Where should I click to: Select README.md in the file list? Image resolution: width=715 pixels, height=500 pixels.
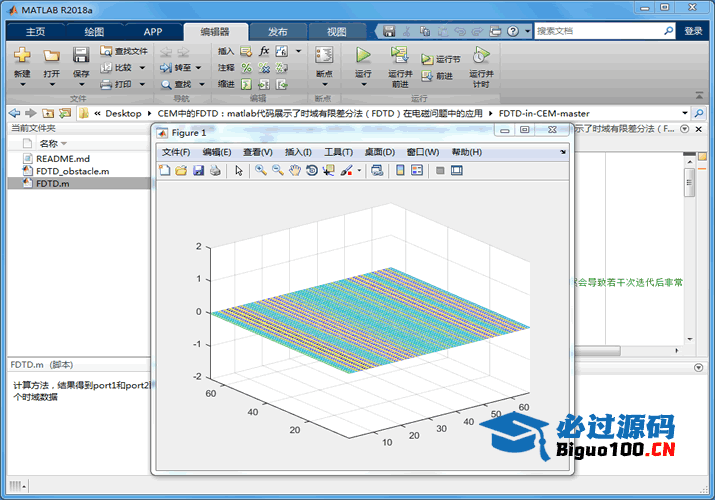click(63, 159)
